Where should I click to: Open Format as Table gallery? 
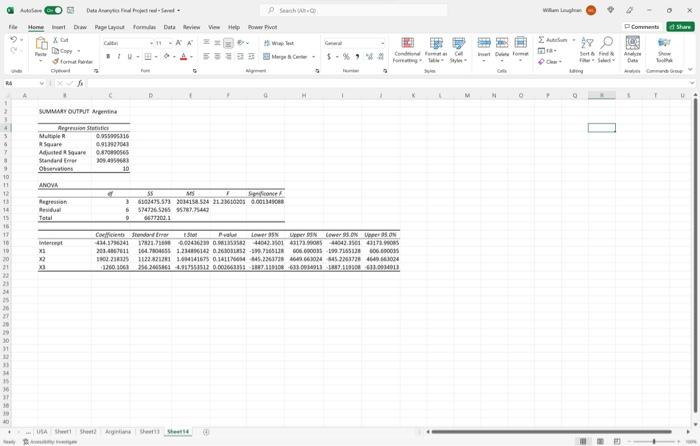click(436, 50)
